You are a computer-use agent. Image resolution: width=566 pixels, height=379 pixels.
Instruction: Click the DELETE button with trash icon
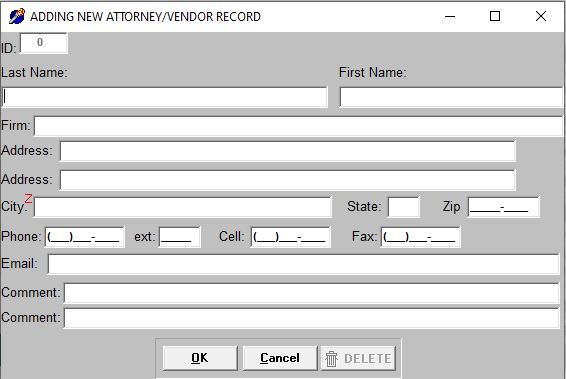(358, 358)
